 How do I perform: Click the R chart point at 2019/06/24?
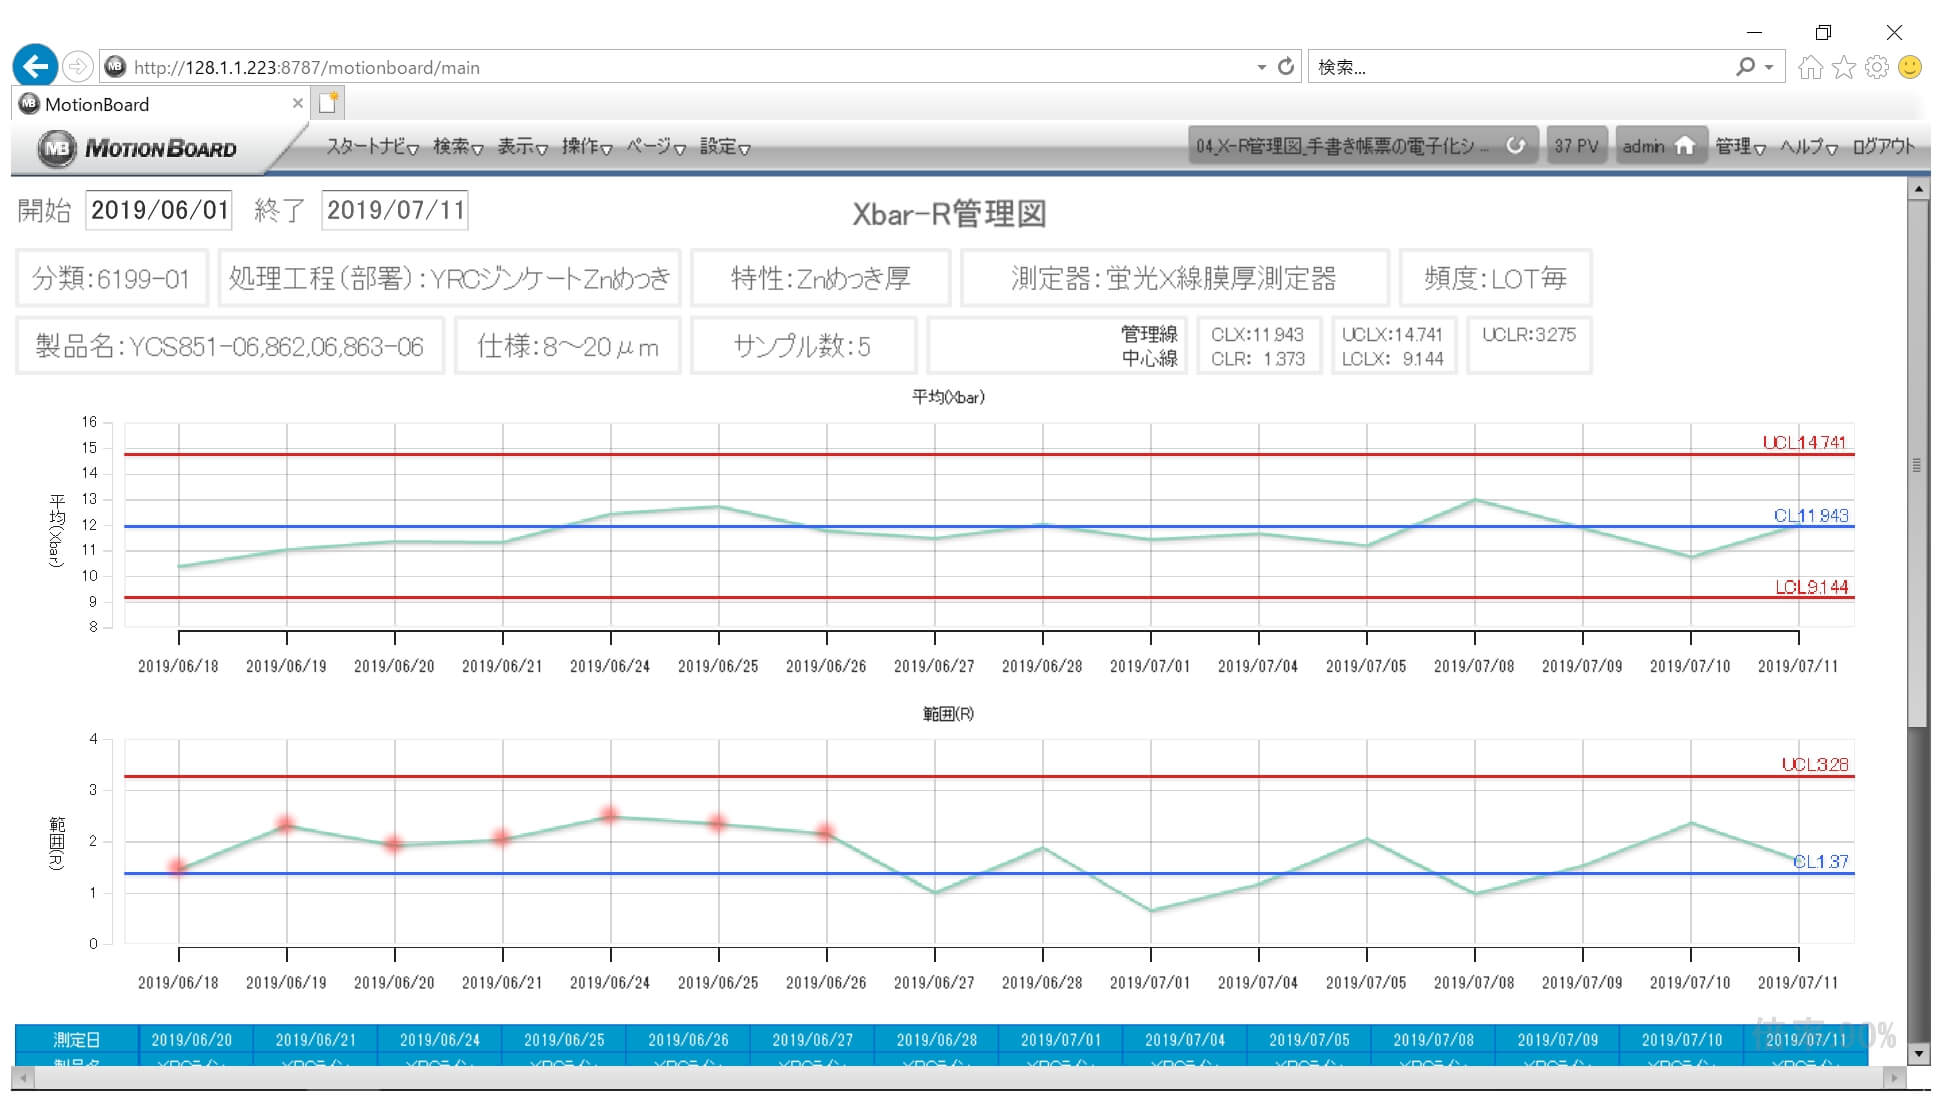coord(610,816)
